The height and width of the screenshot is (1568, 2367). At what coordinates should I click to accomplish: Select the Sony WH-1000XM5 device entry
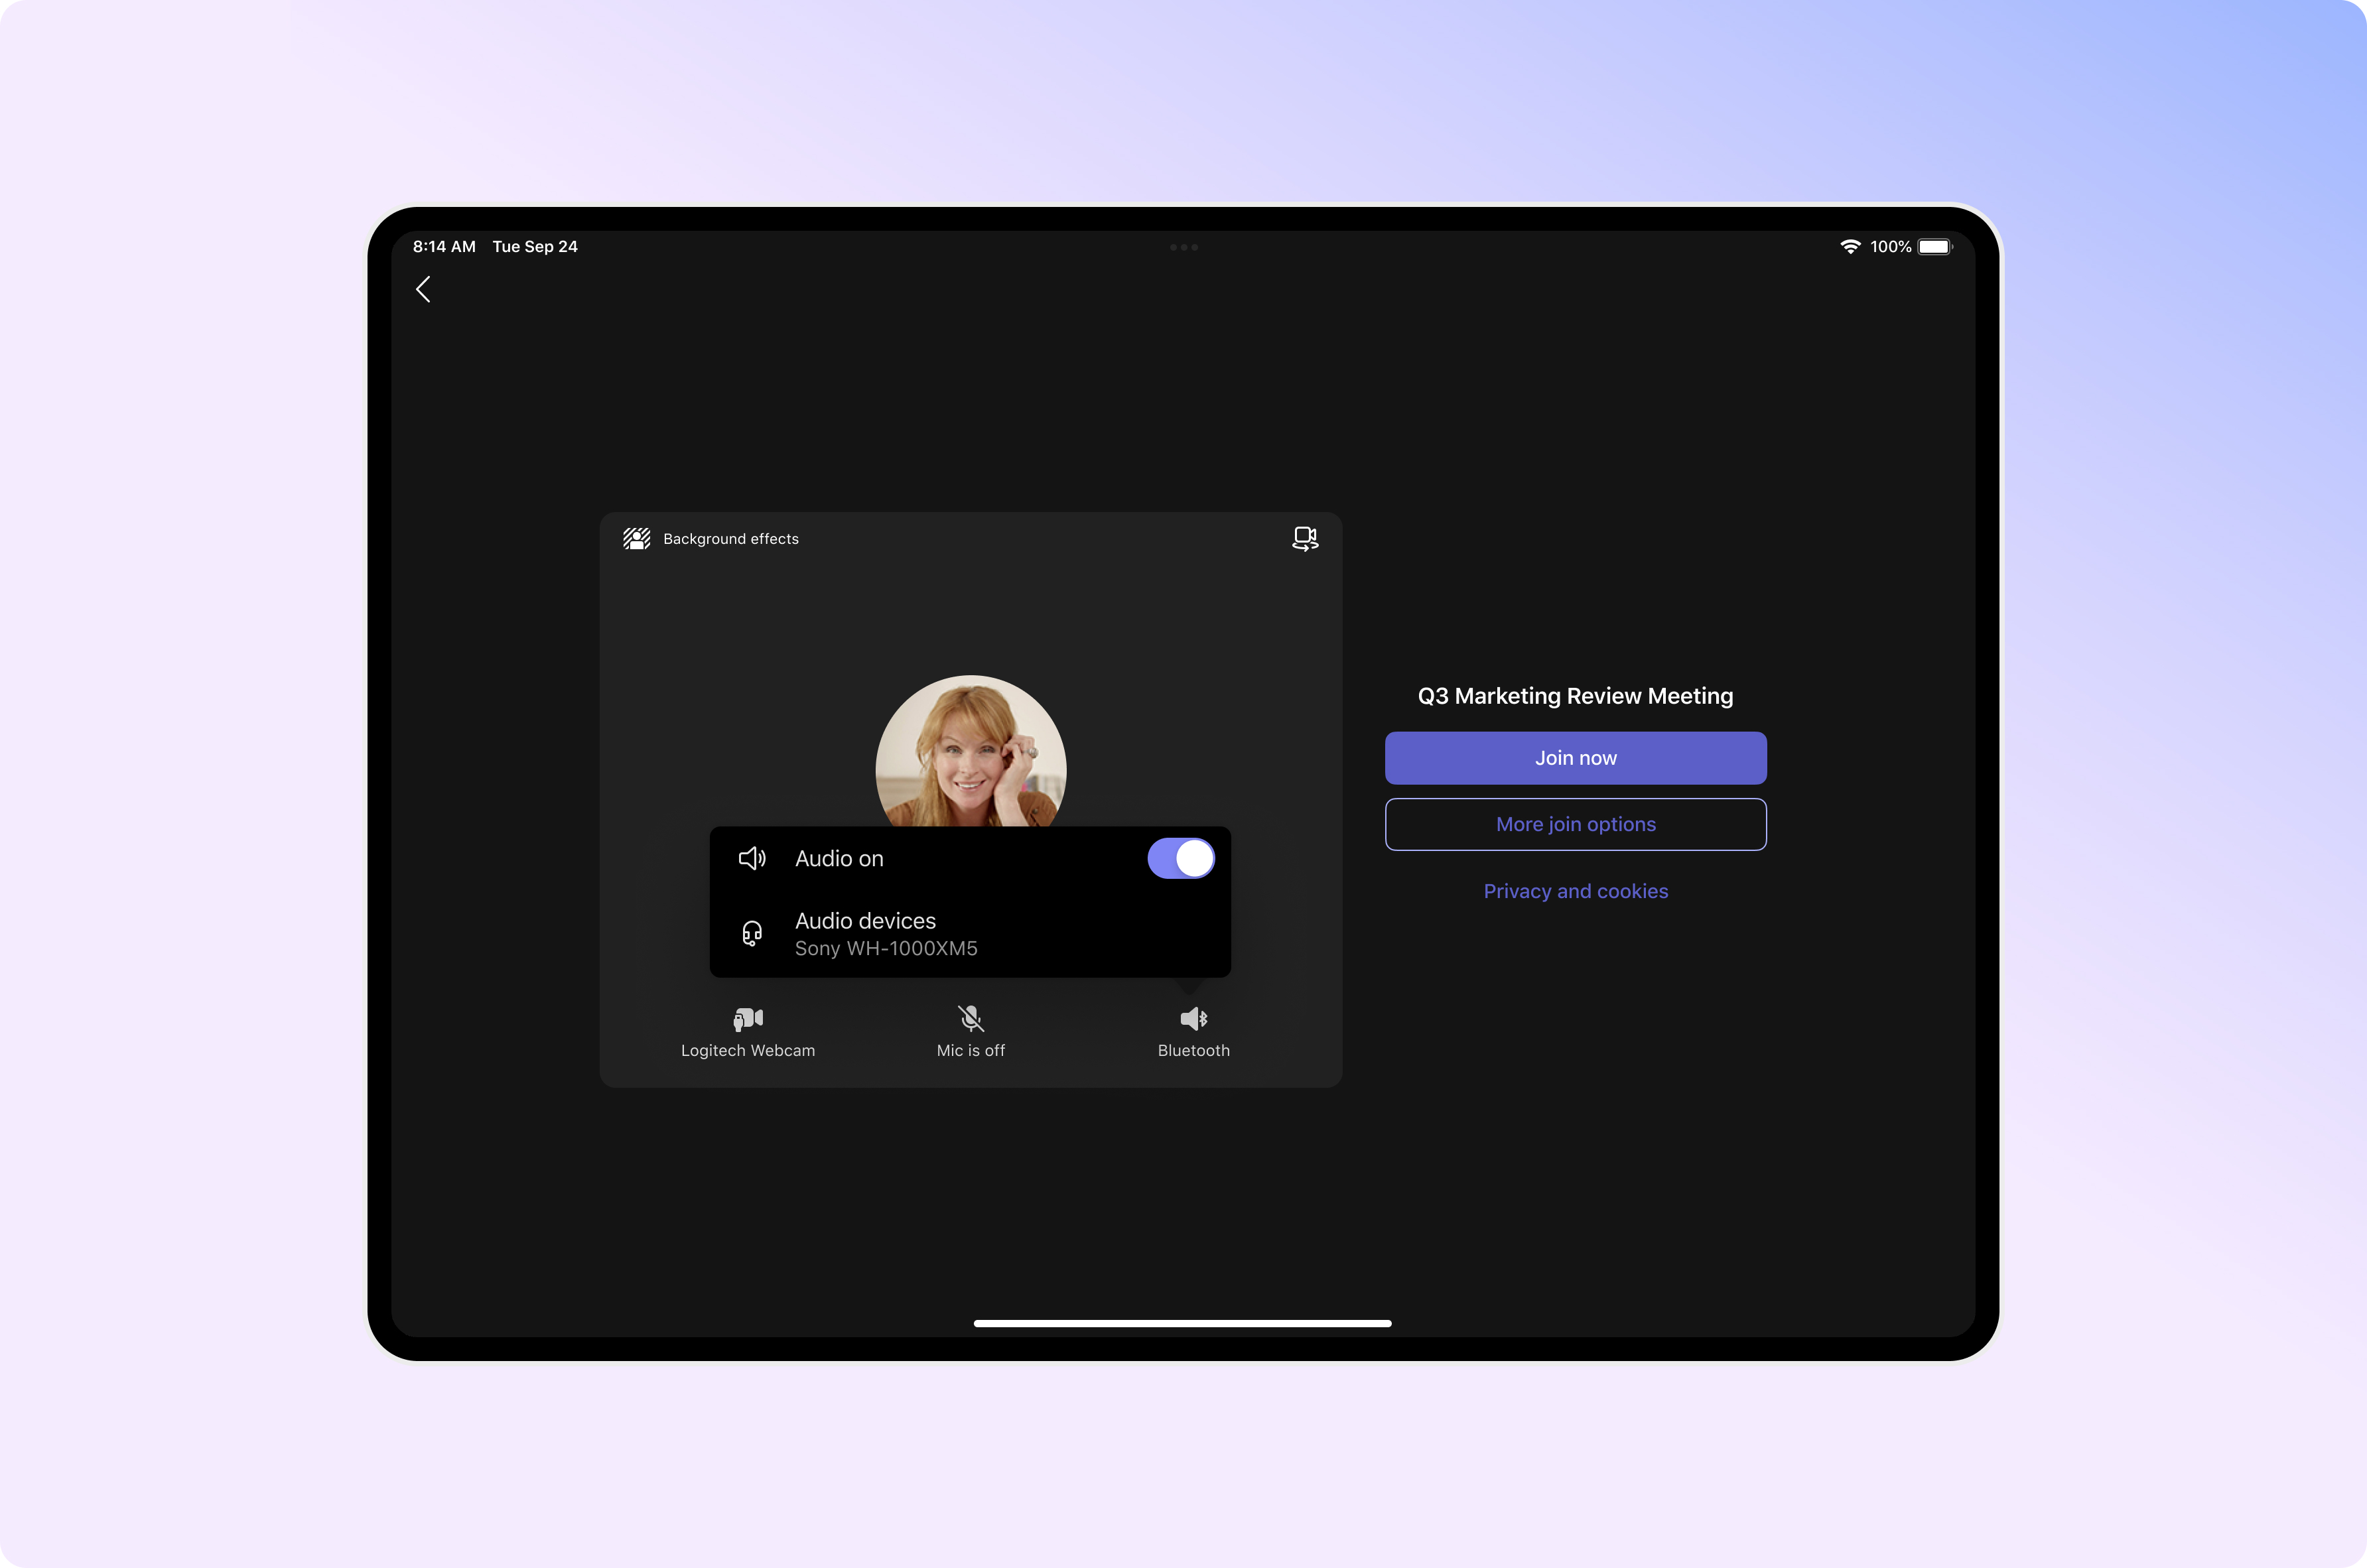pyautogui.click(x=886, y=948)
